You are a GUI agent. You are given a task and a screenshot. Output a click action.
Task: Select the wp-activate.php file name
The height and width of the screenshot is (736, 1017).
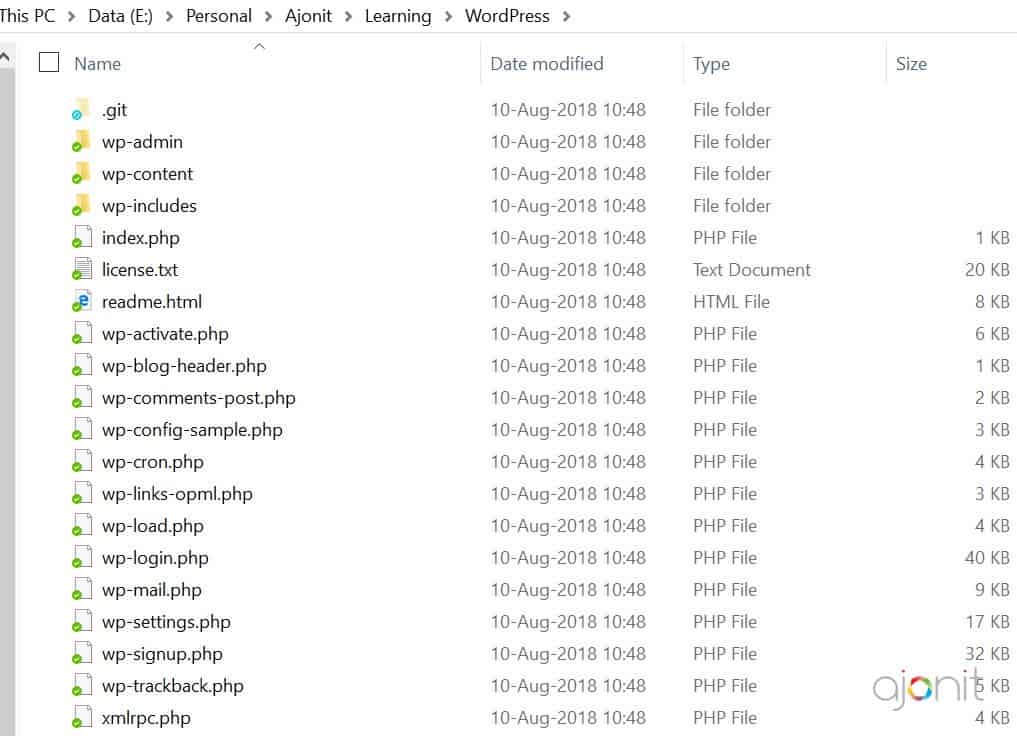click(165, 334)
